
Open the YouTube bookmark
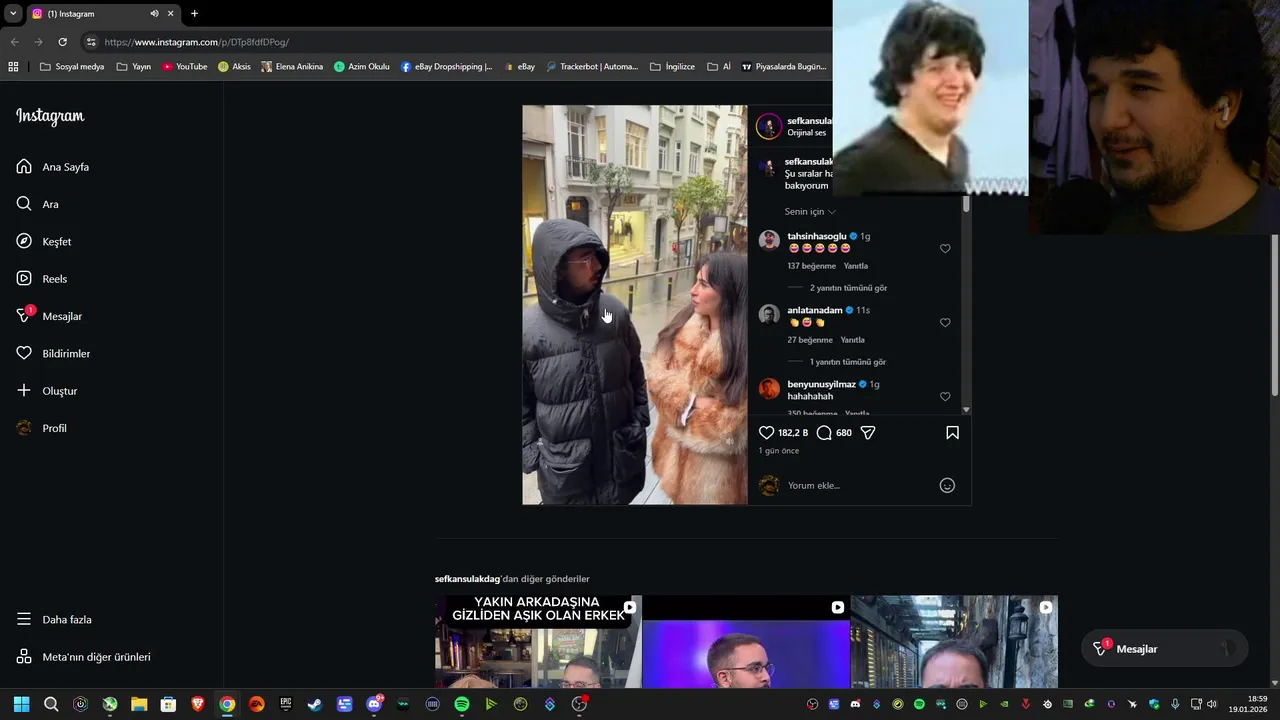coord(185,67)
